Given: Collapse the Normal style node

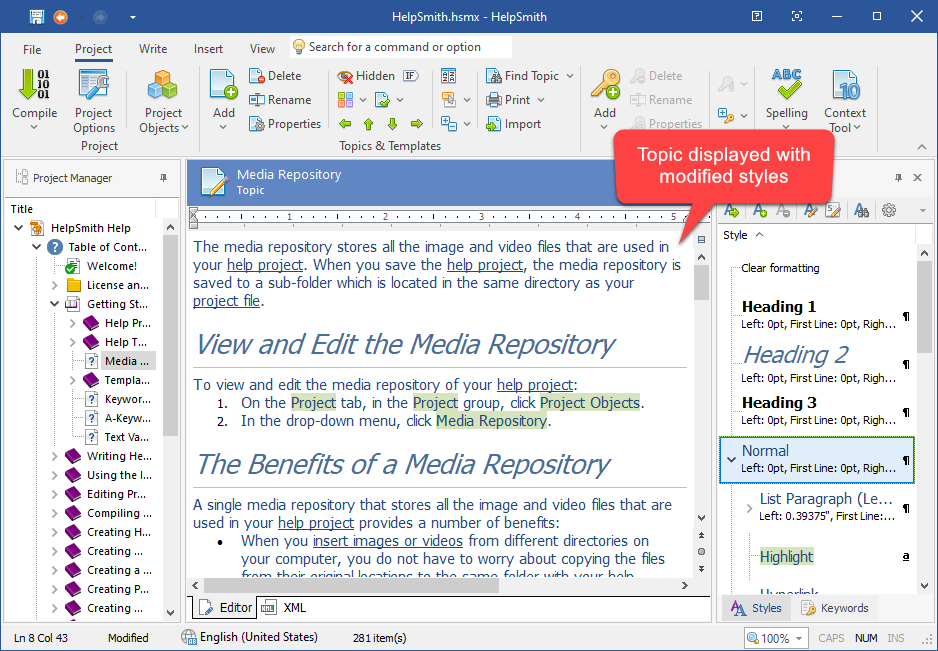Looking at the screenshot, I should (731, 460).
